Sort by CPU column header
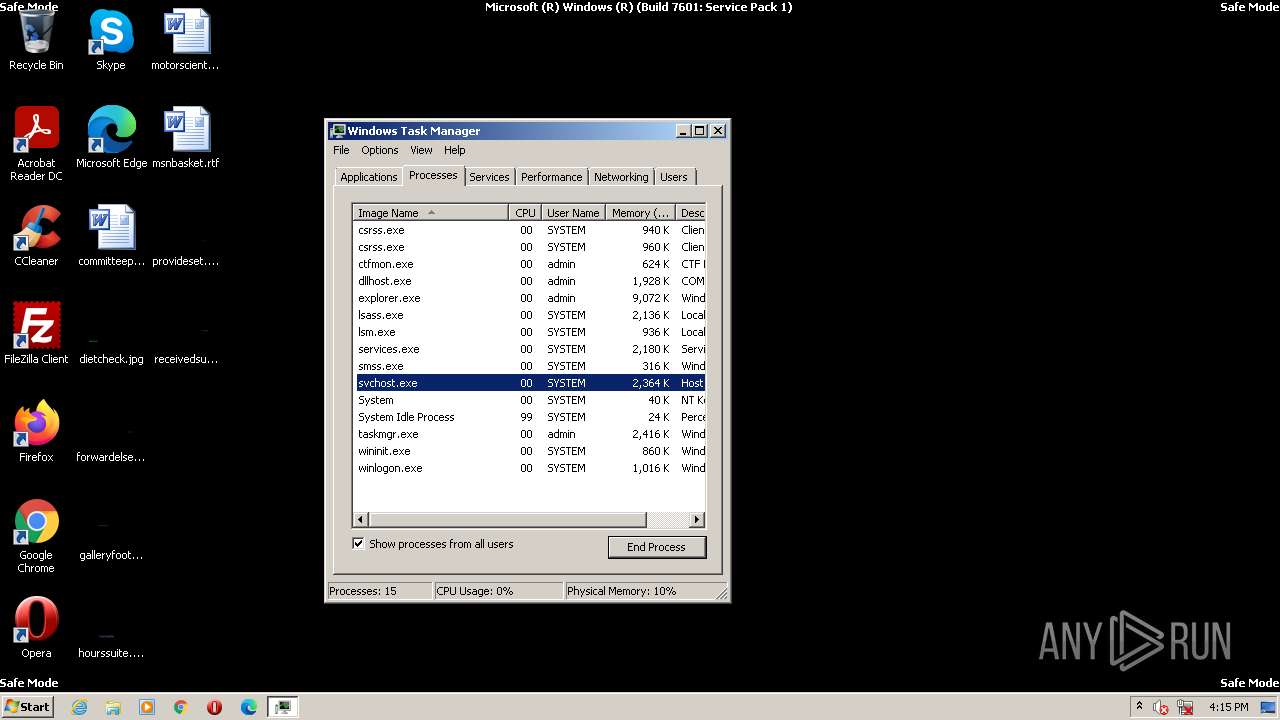The height and width of the screenshot is (720, 1280). 524,213
